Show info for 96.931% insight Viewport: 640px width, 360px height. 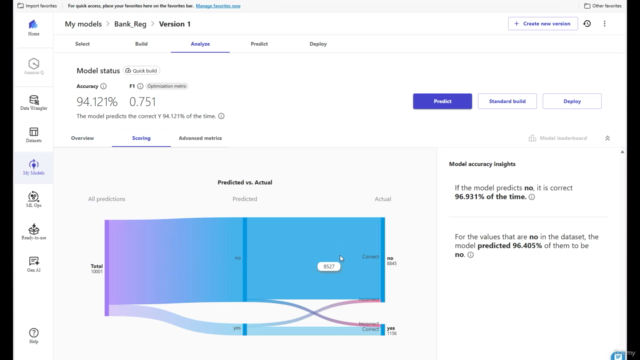click(x=532, y=197)
